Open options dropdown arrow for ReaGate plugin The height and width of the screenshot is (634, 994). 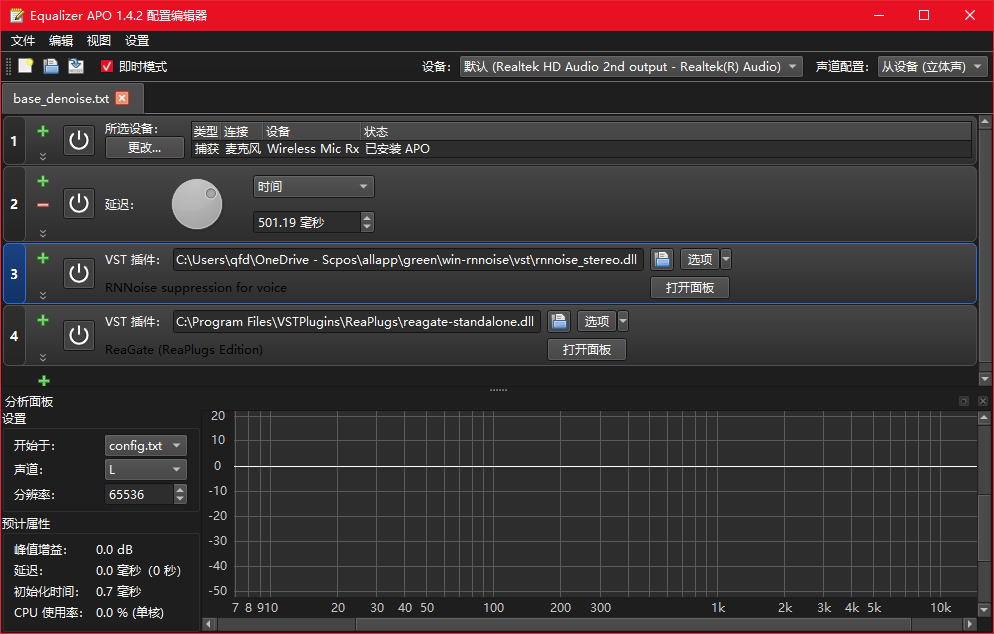pyautogui.click(x=623, y=321)
